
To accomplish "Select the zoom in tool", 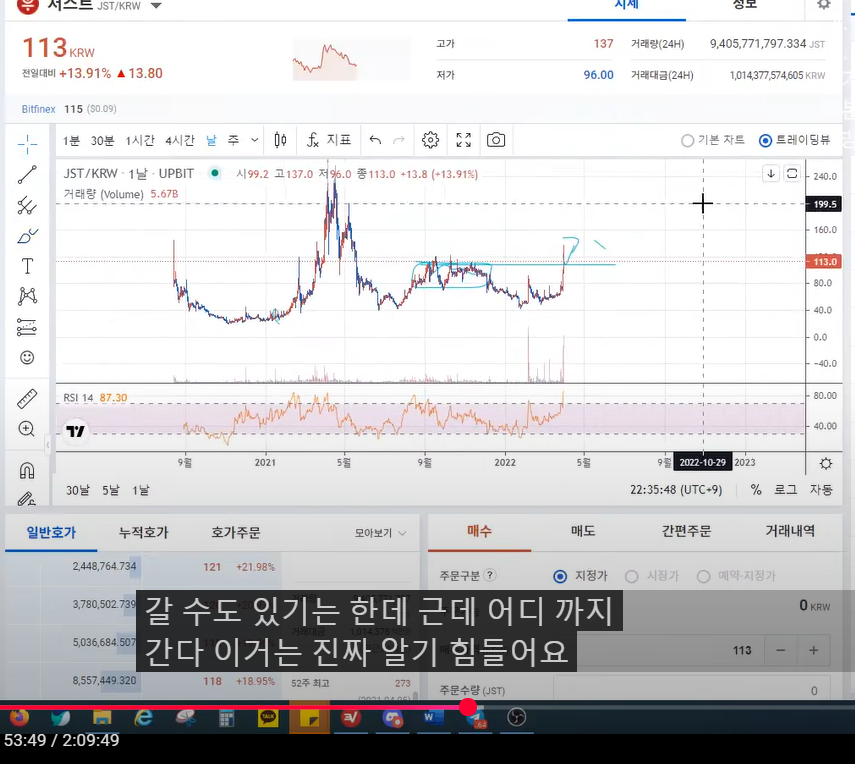I will coord(27,429).
